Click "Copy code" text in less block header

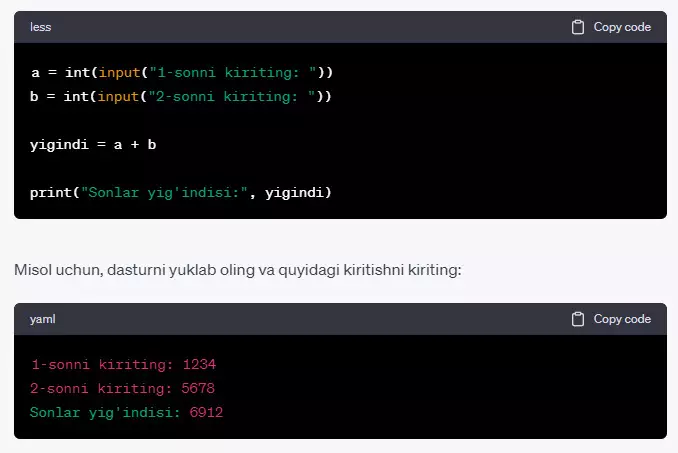(622, 27)
